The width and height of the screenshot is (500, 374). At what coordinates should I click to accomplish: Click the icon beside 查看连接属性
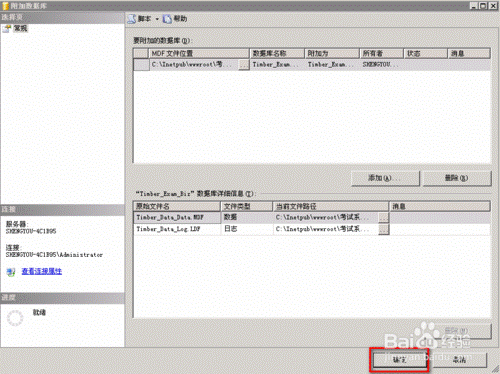click(11, 272)
